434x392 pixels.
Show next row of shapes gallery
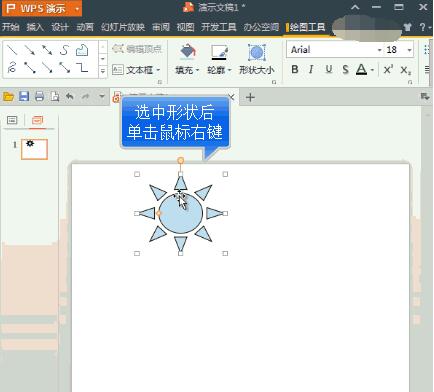click(x=103, y=59)
